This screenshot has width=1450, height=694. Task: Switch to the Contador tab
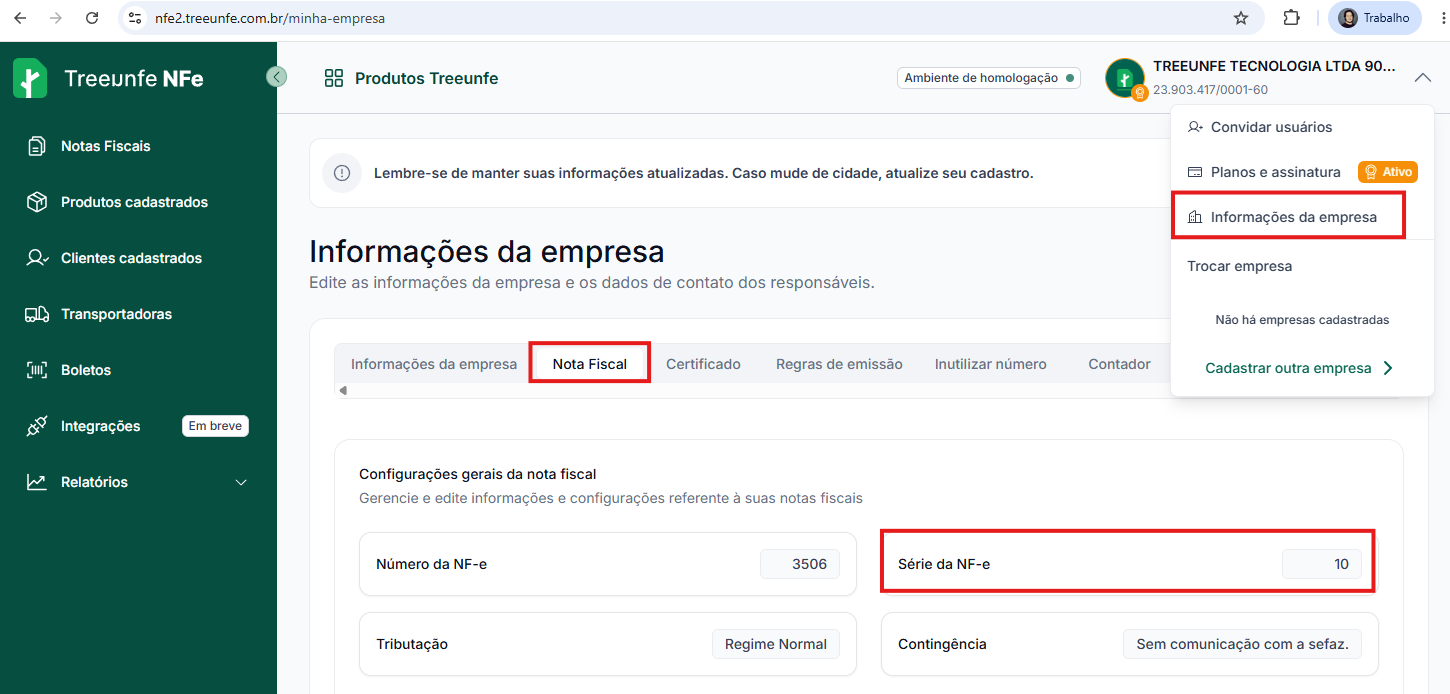[x=1119, y=364]
